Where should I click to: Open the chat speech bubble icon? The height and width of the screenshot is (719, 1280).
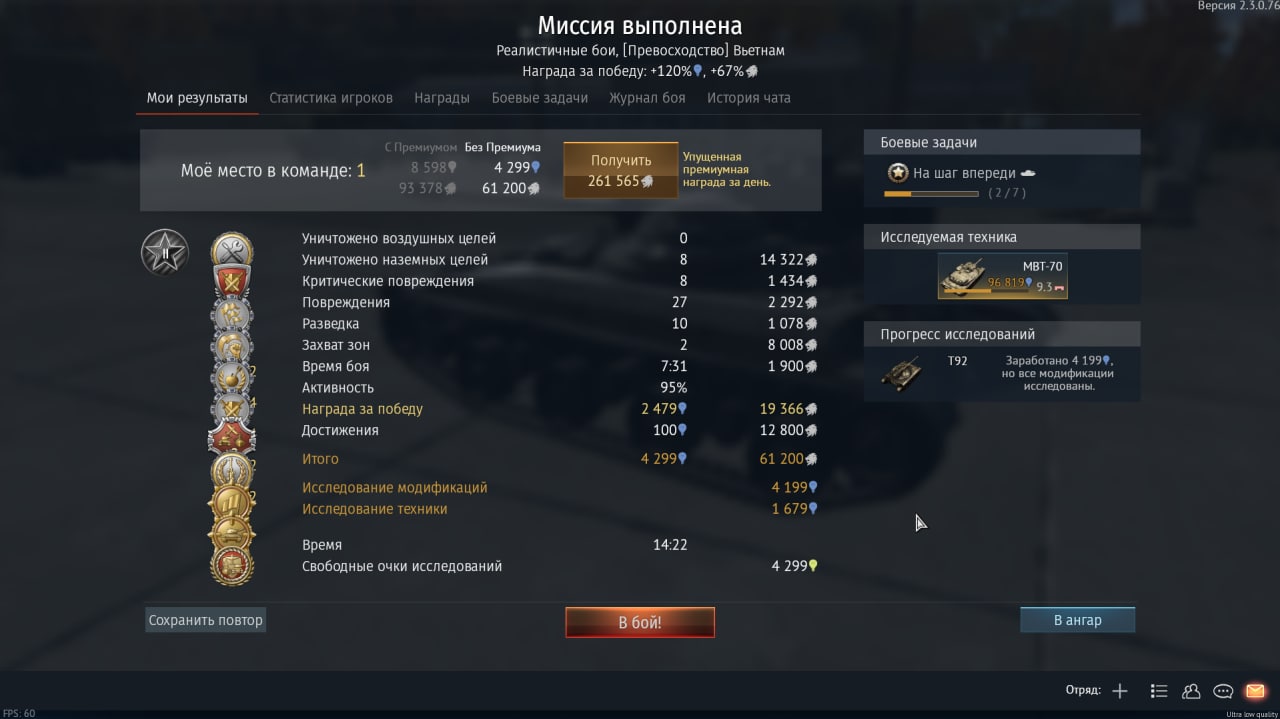coord(1223,691)
